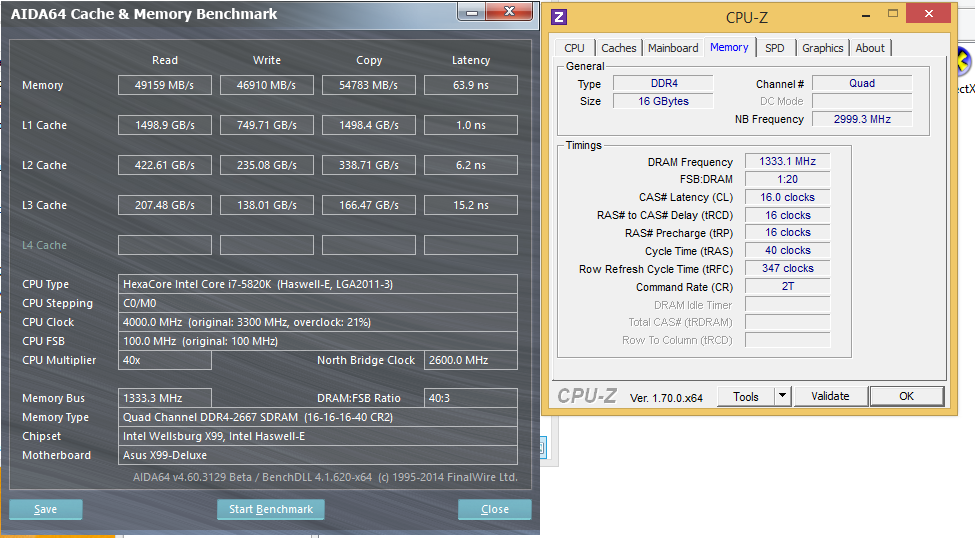The image size is (975, 538).
Task: Click the Command Rate value 2T
Action: coord(787,287)
